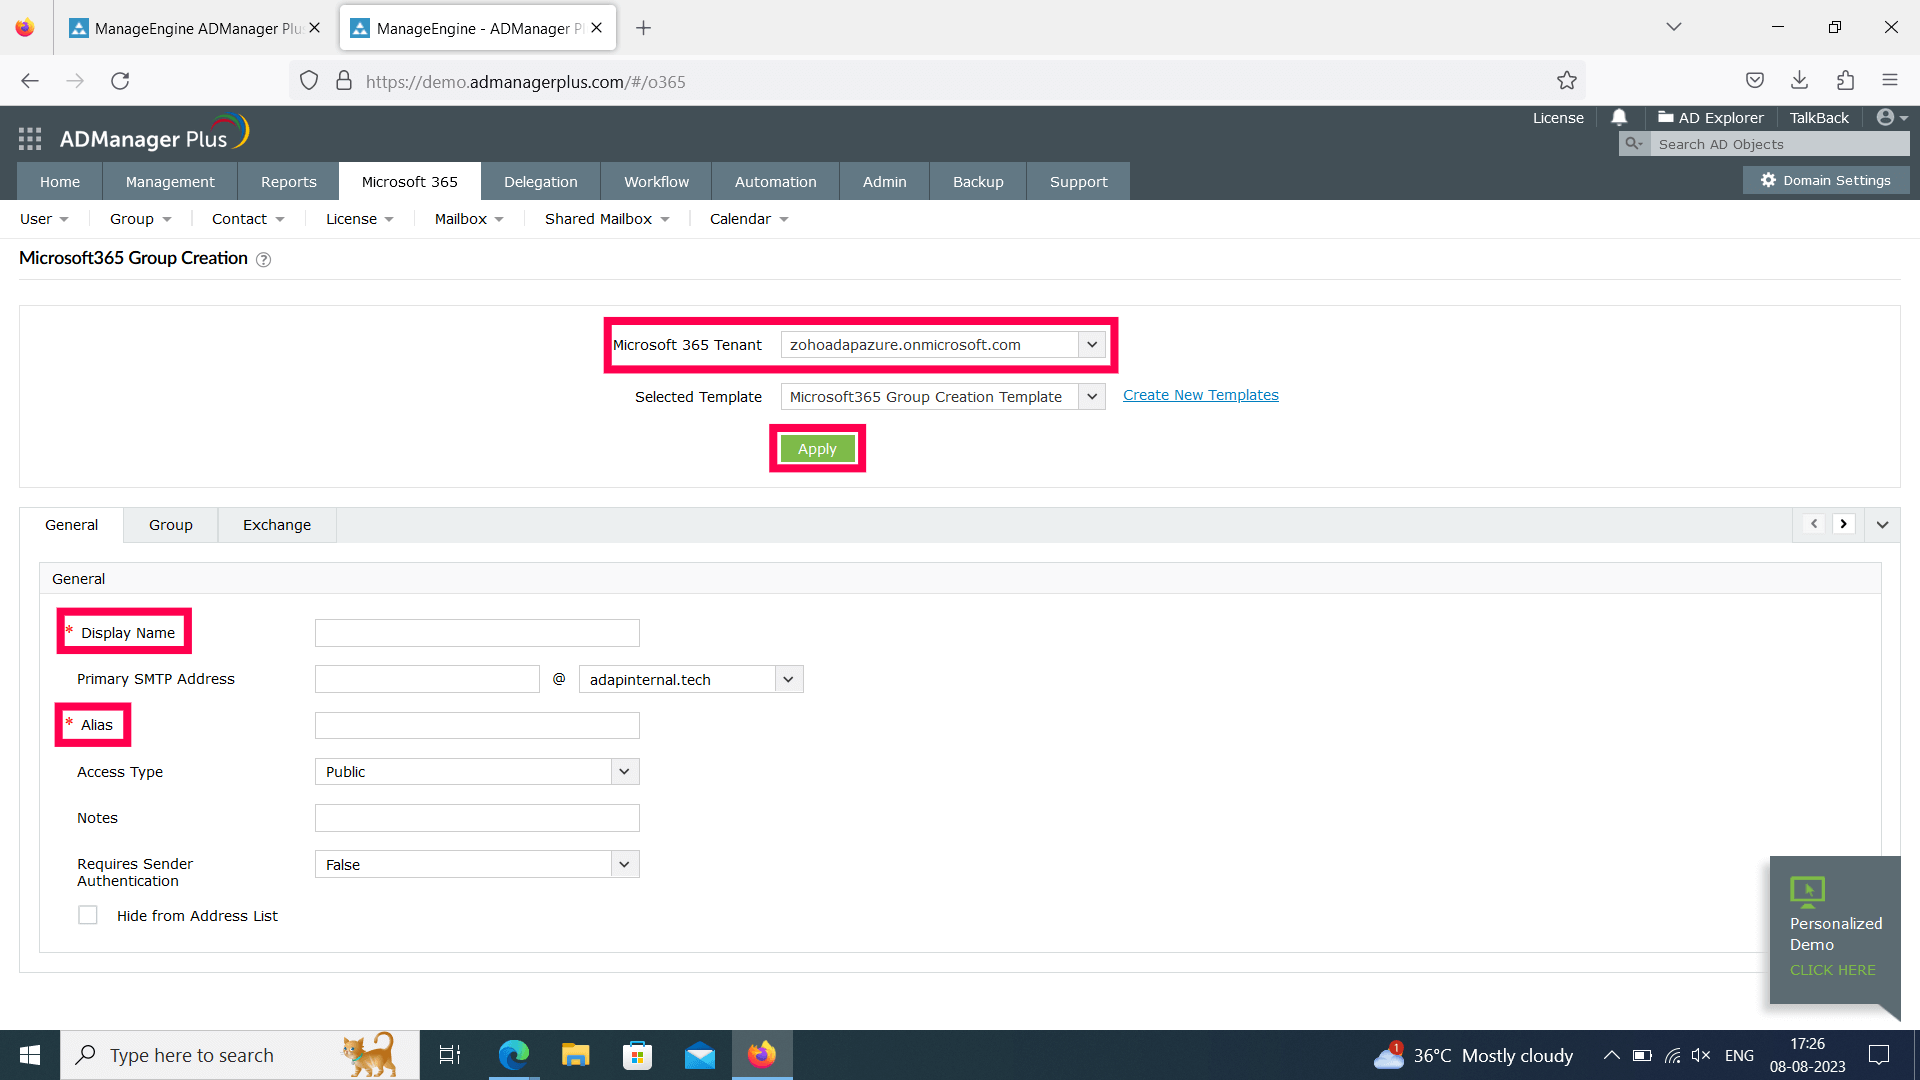Open the Automation main menu tab
This screenshot has height=1080, width=1920.
[x=775, y=182]
